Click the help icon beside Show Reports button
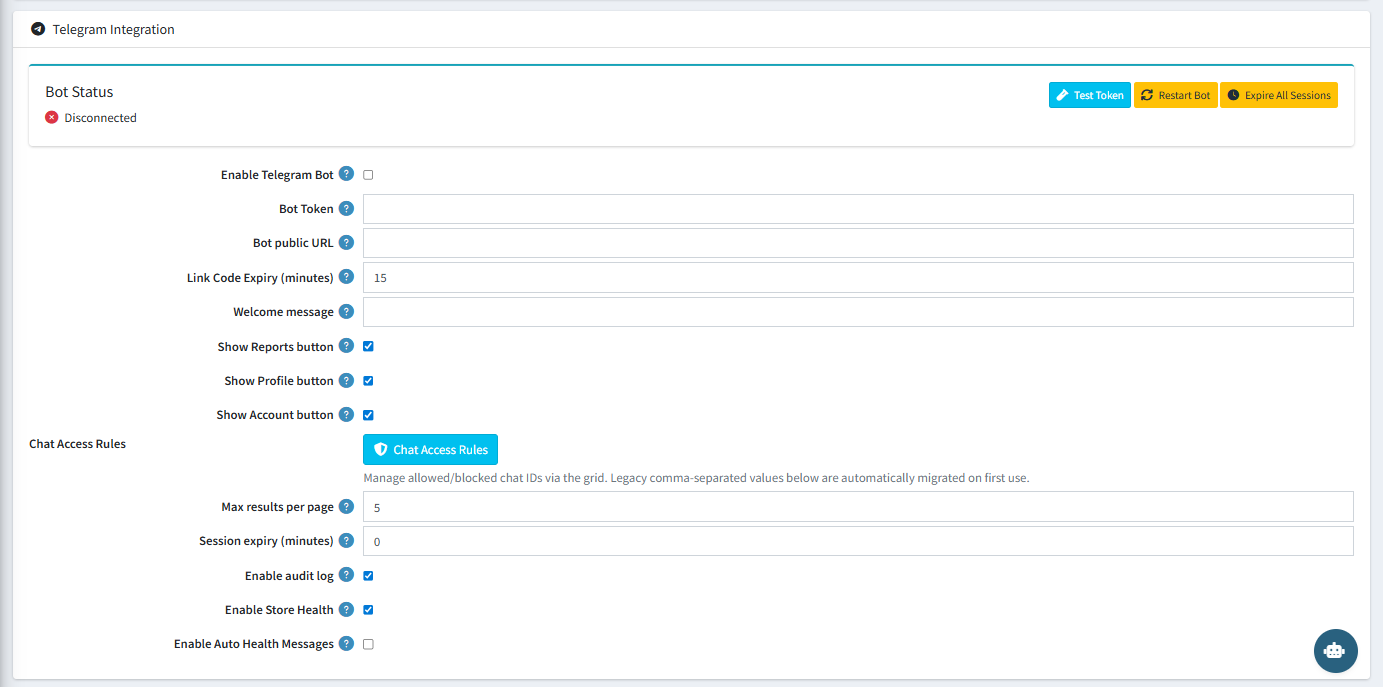The height and width of the screenshot is (687, 1383). 346,346
